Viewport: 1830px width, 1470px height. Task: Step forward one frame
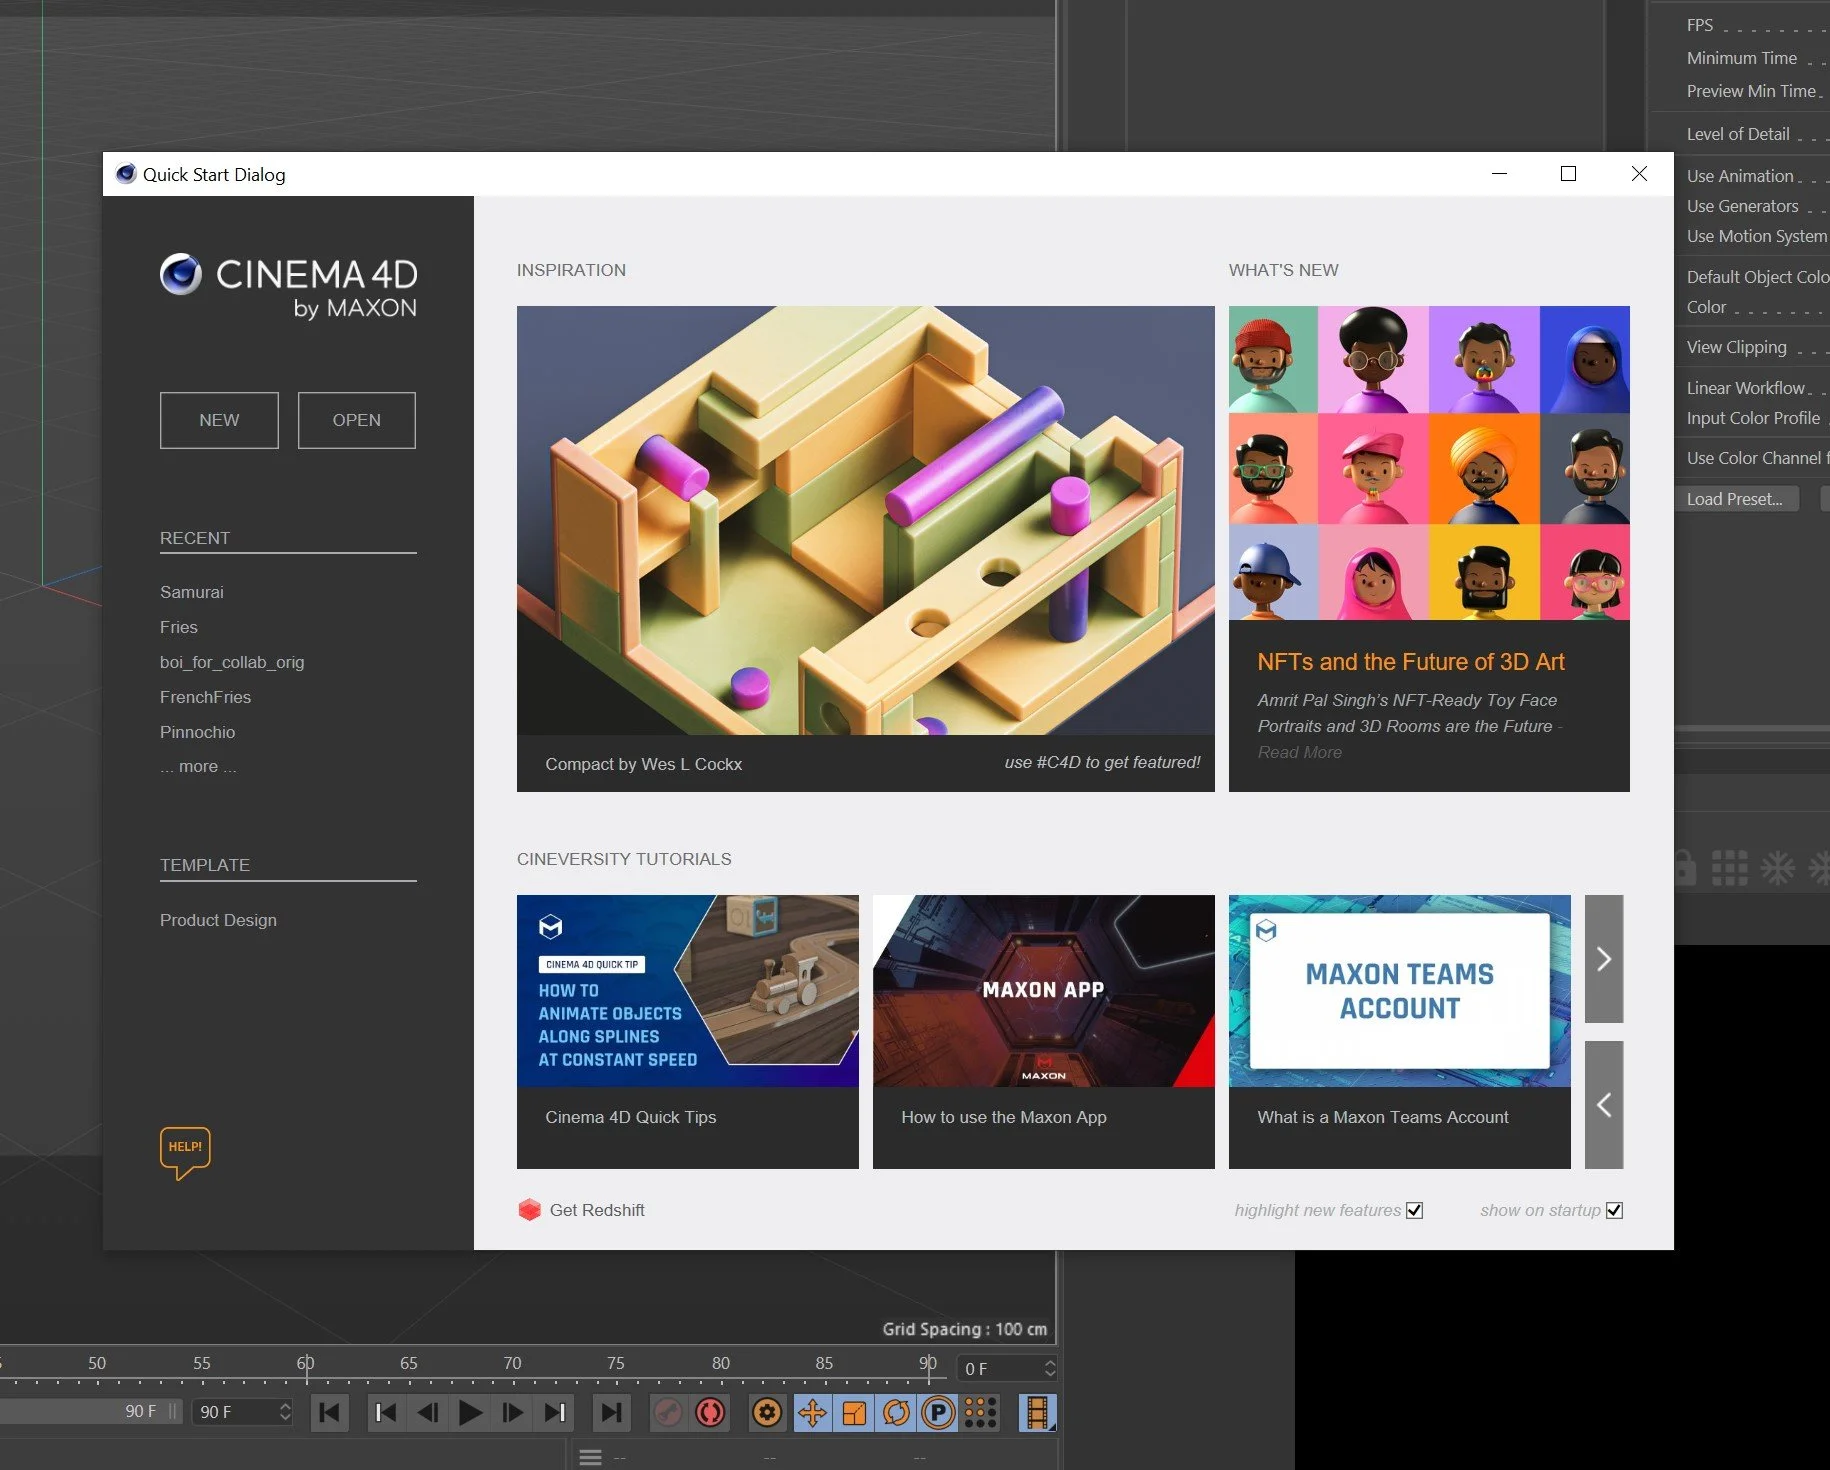point(513,1412)
